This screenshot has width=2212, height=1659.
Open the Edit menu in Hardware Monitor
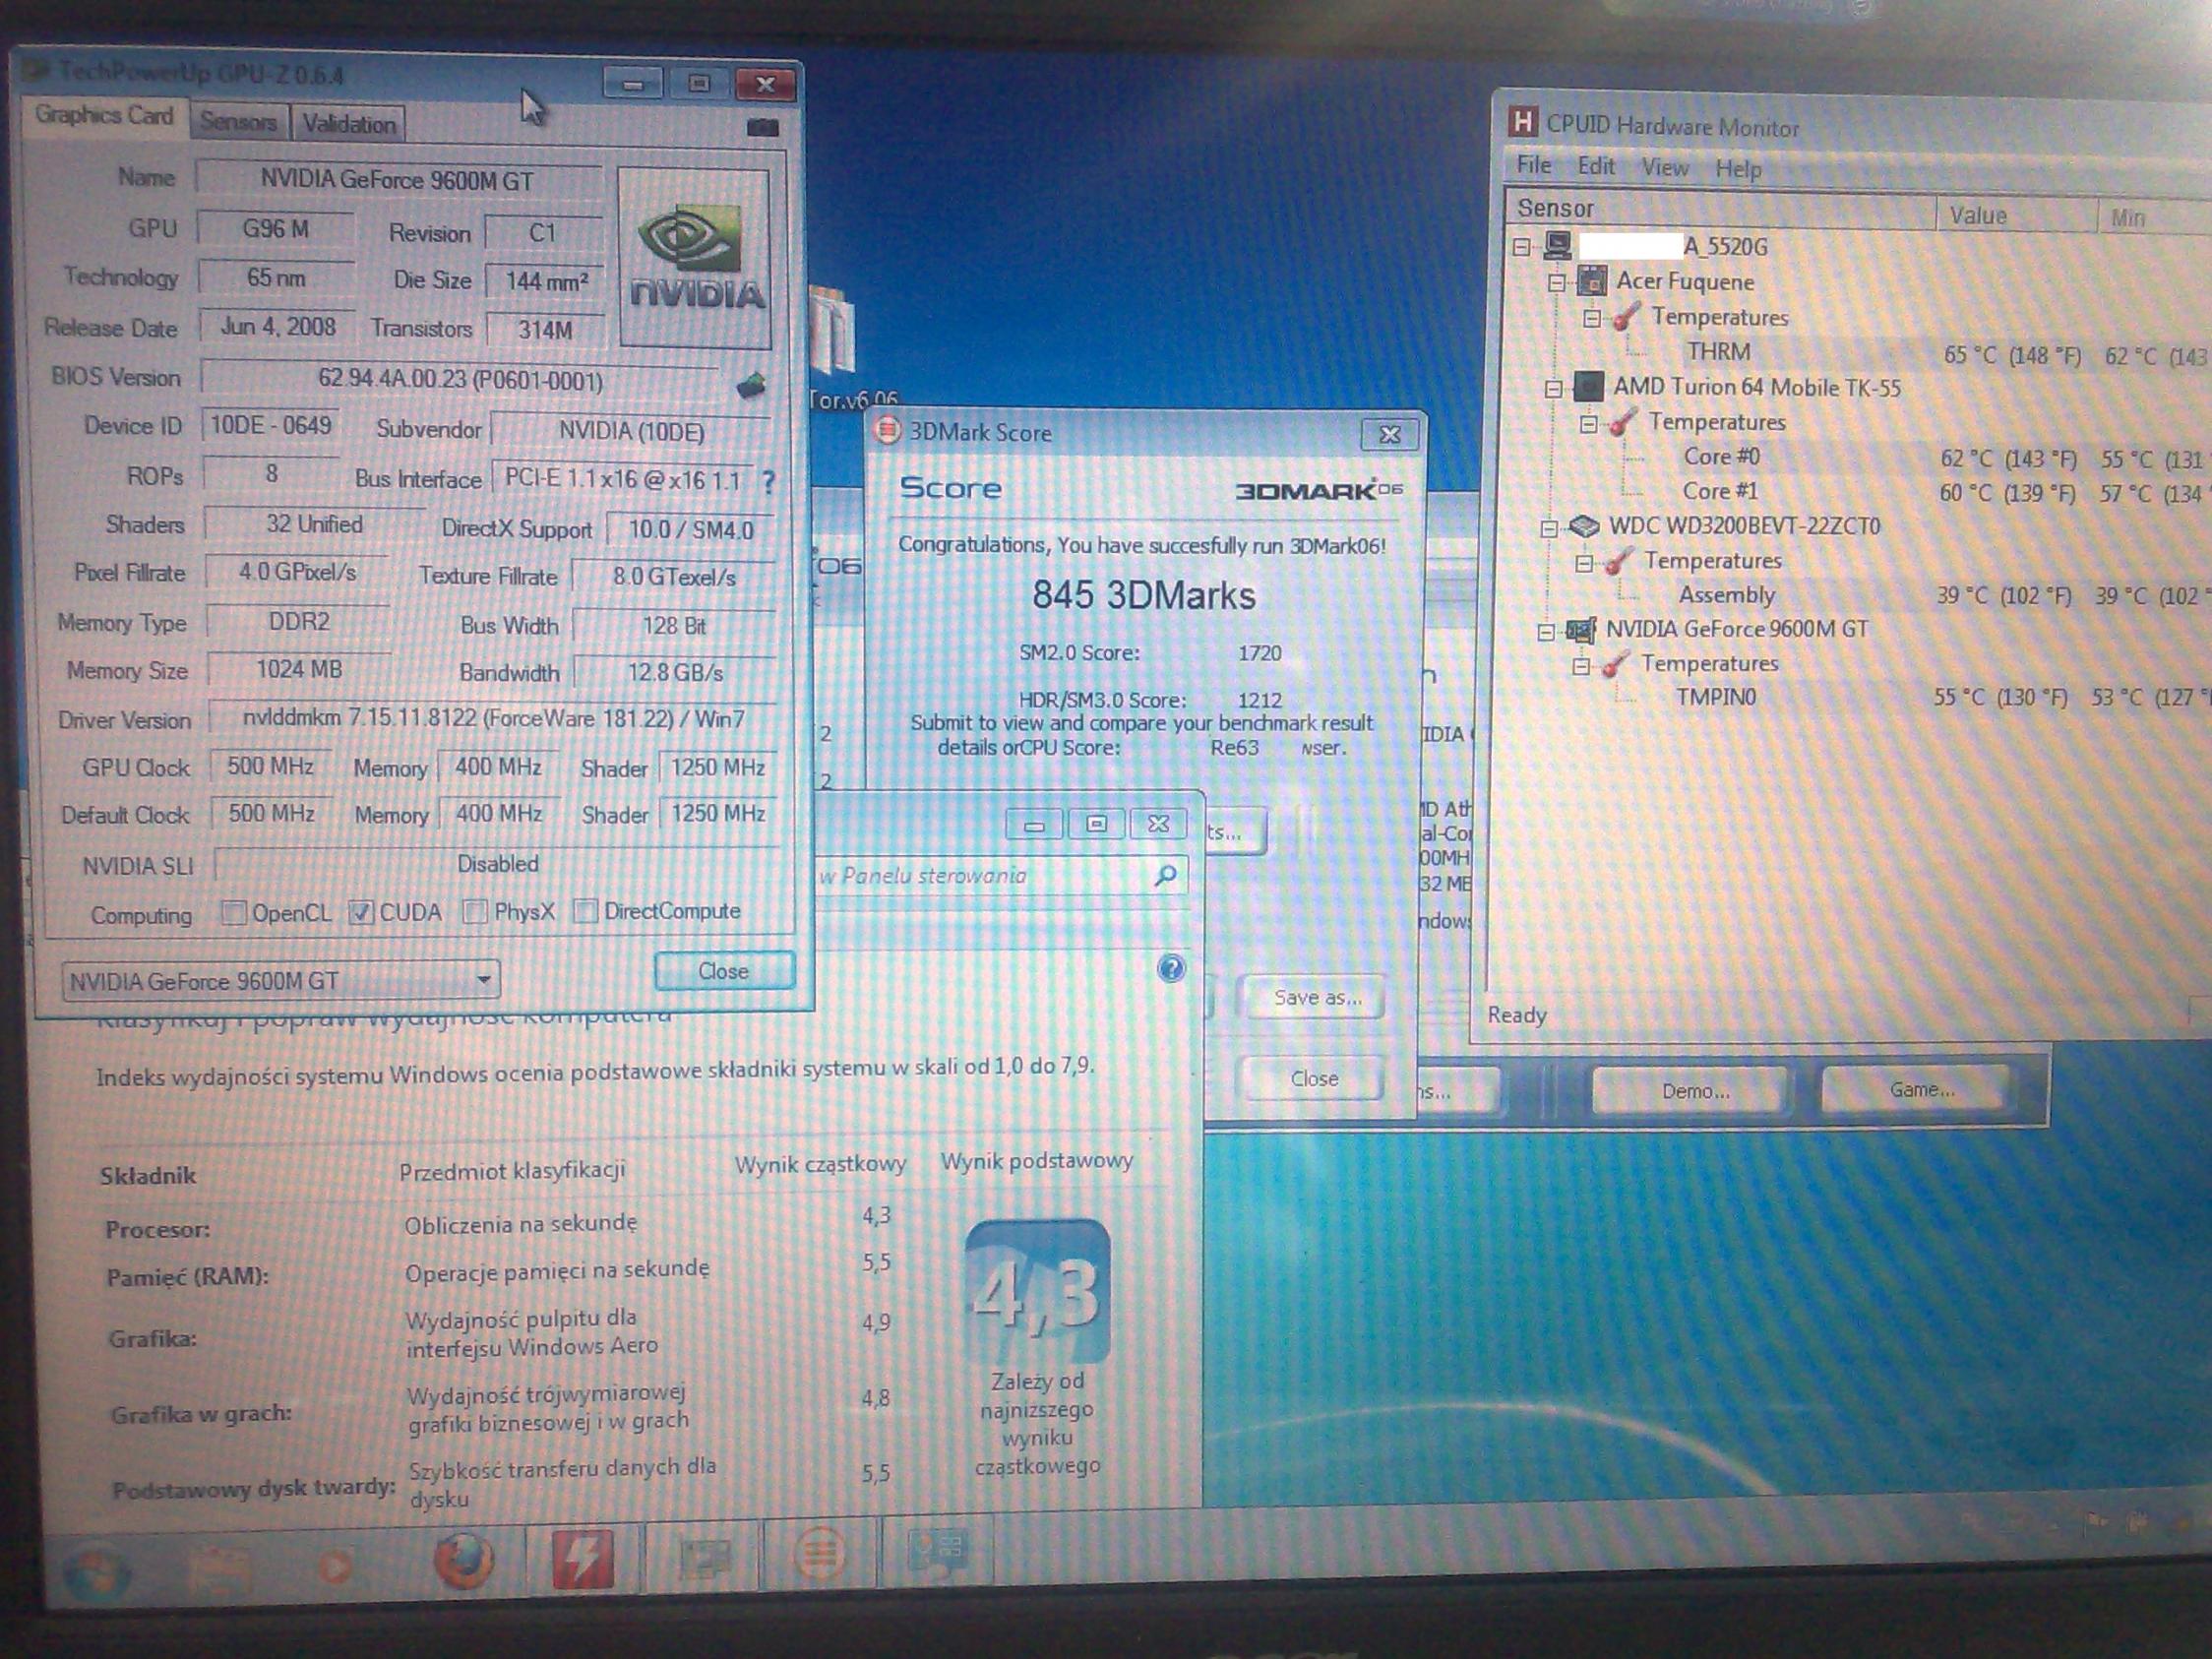(x=1596, y=166)
